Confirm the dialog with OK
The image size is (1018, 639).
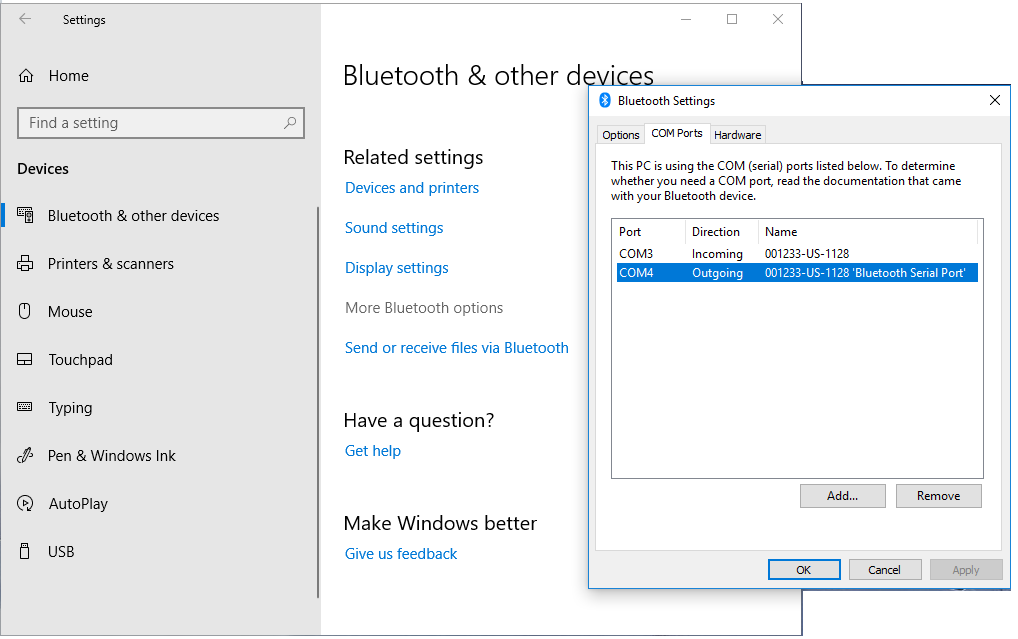(803, 570)
